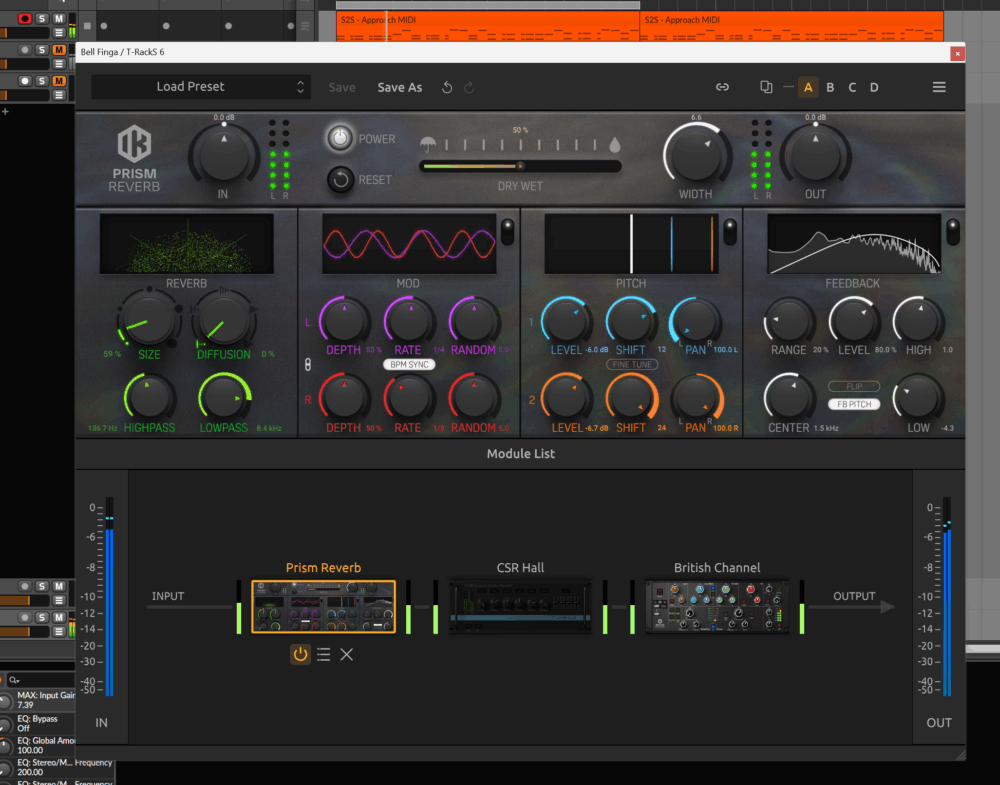The image size is (1000, 785).
Task: Toggle the FINE TUNE button
Action: point(632,365)
